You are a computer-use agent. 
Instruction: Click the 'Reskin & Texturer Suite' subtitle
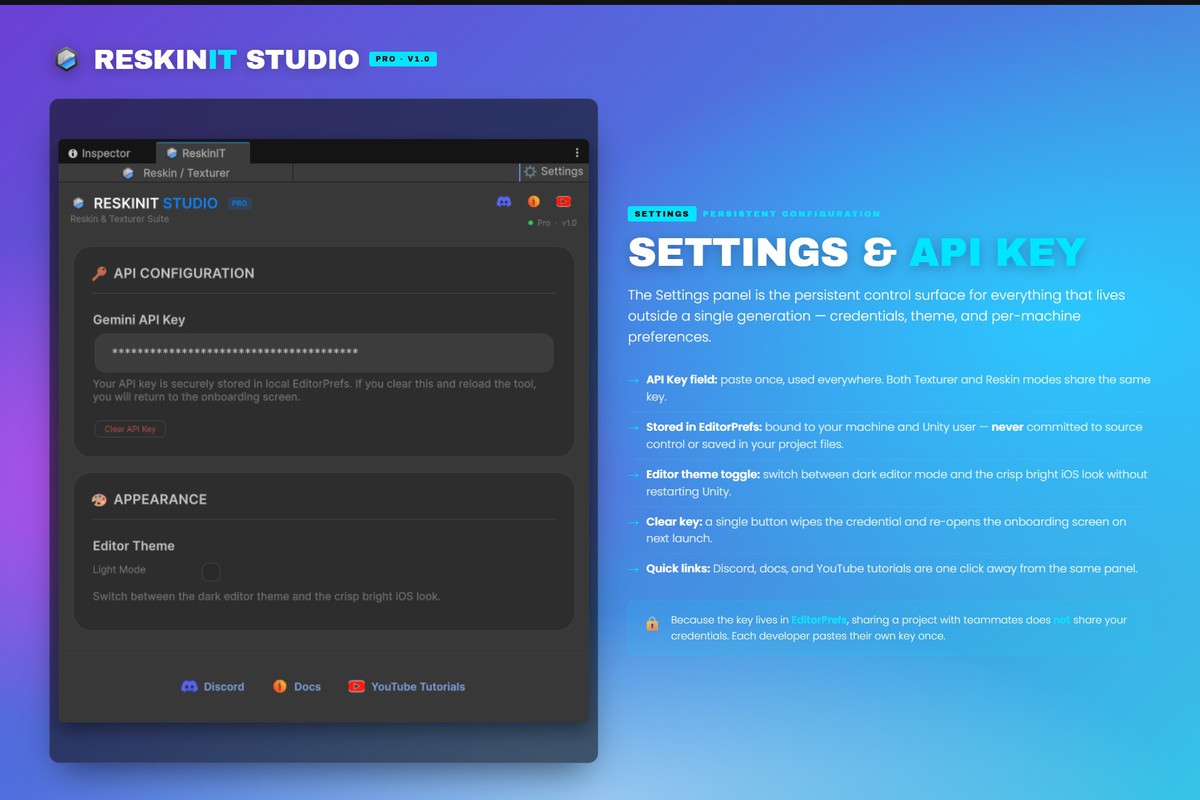(x=120, y=219)
